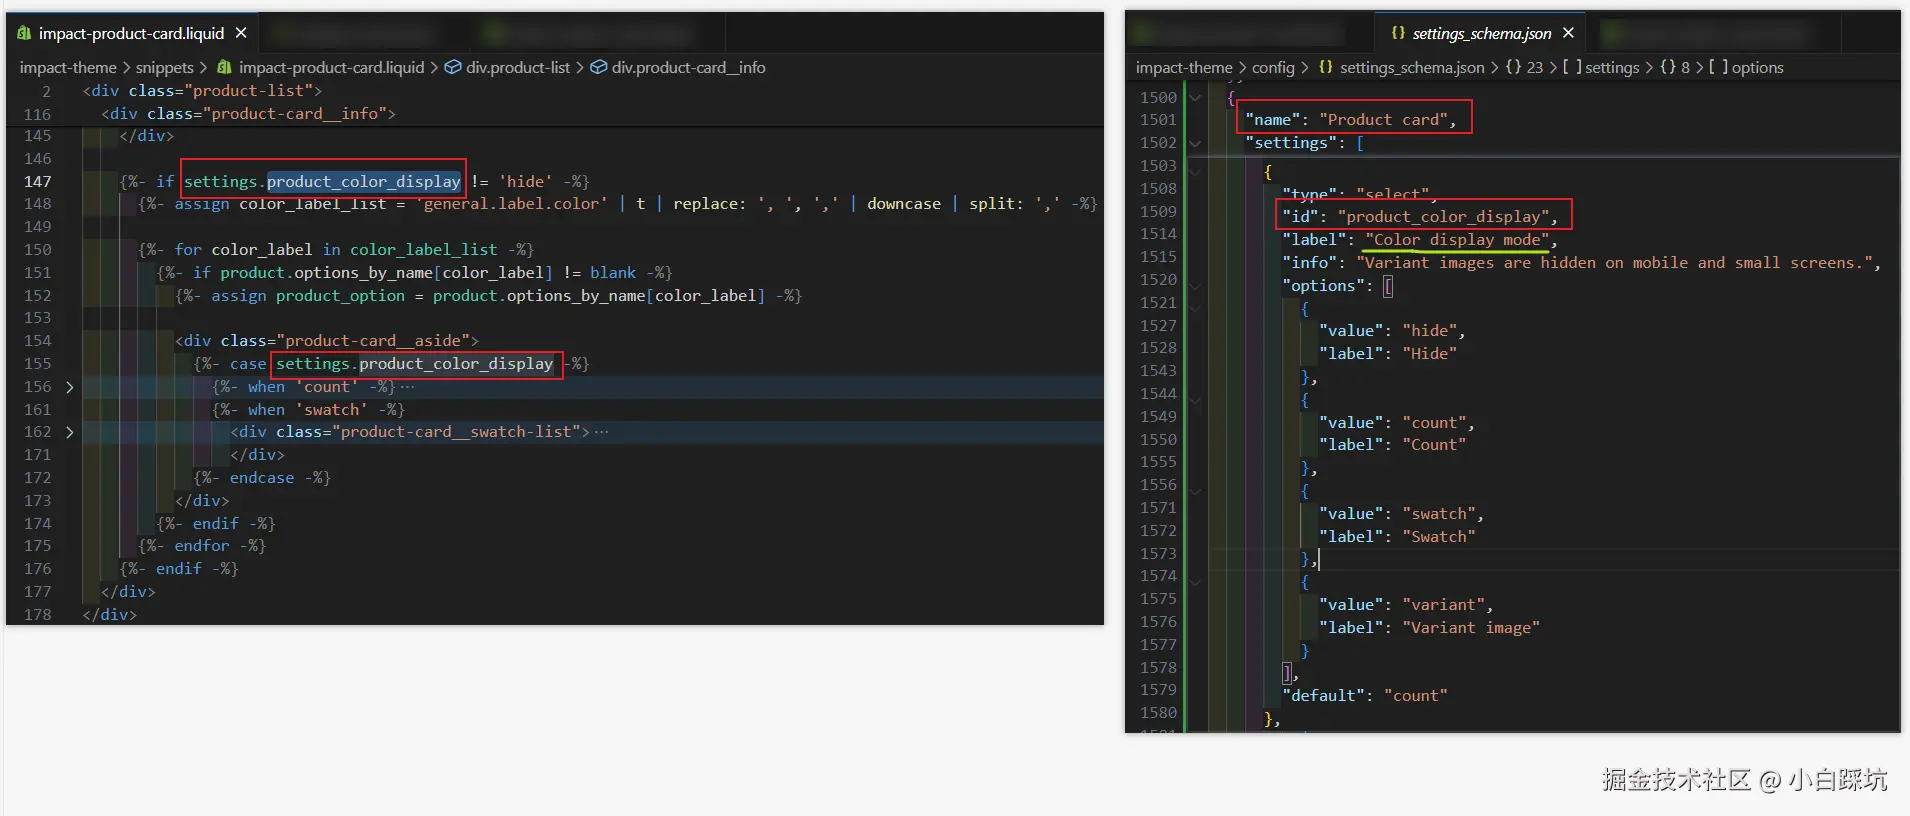Click the cube icon before div.product-list breadcrumb
1910x816 pixels.
453,67
